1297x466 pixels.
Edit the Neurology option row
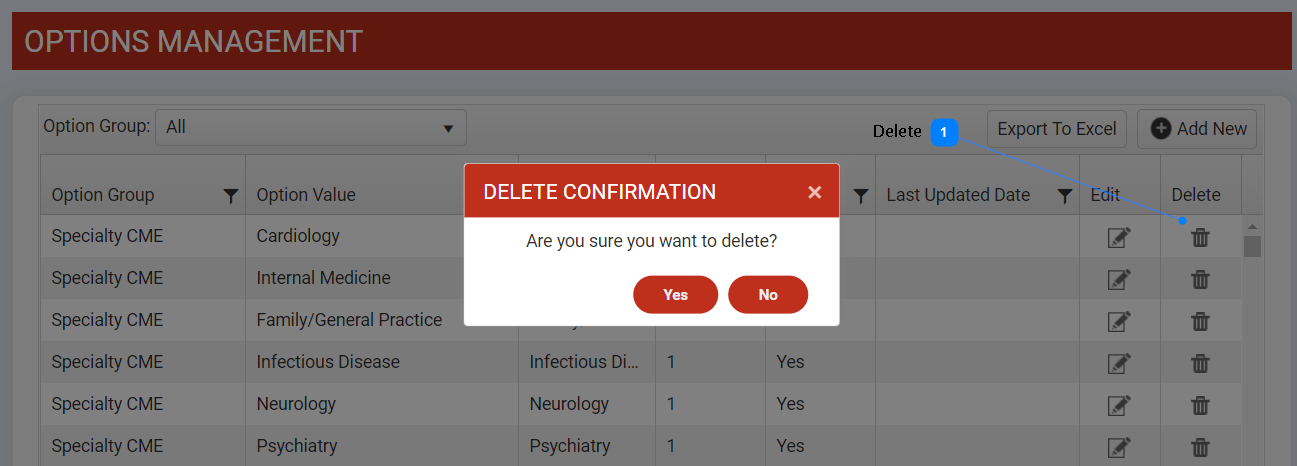pyautogui.click(x=1119, y=405)
